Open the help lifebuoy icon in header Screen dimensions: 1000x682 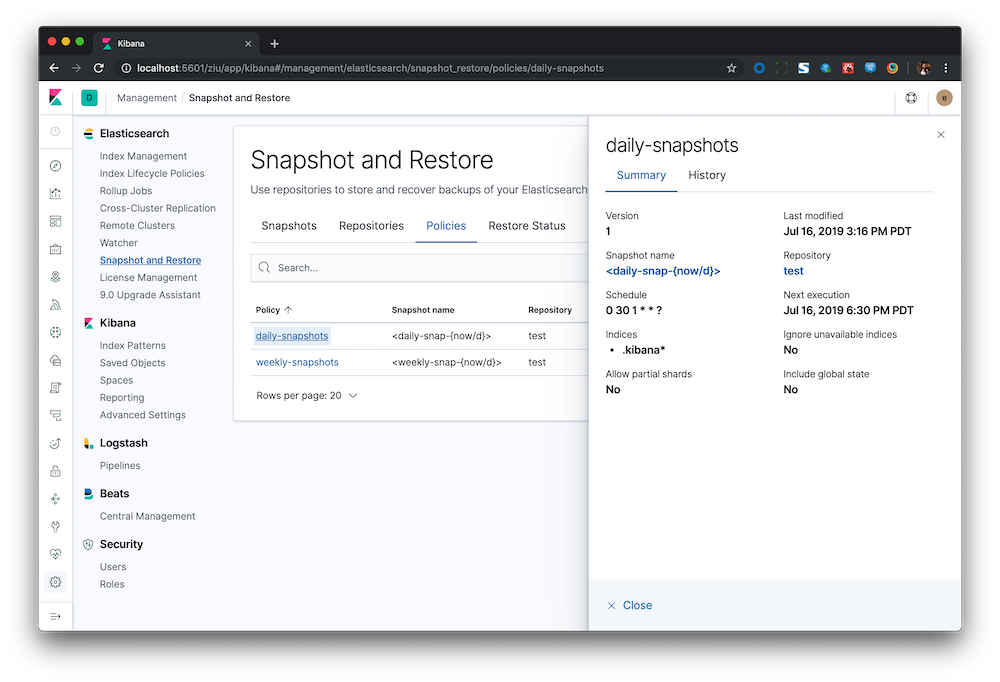pyautogui.click(x=911, y=98)
